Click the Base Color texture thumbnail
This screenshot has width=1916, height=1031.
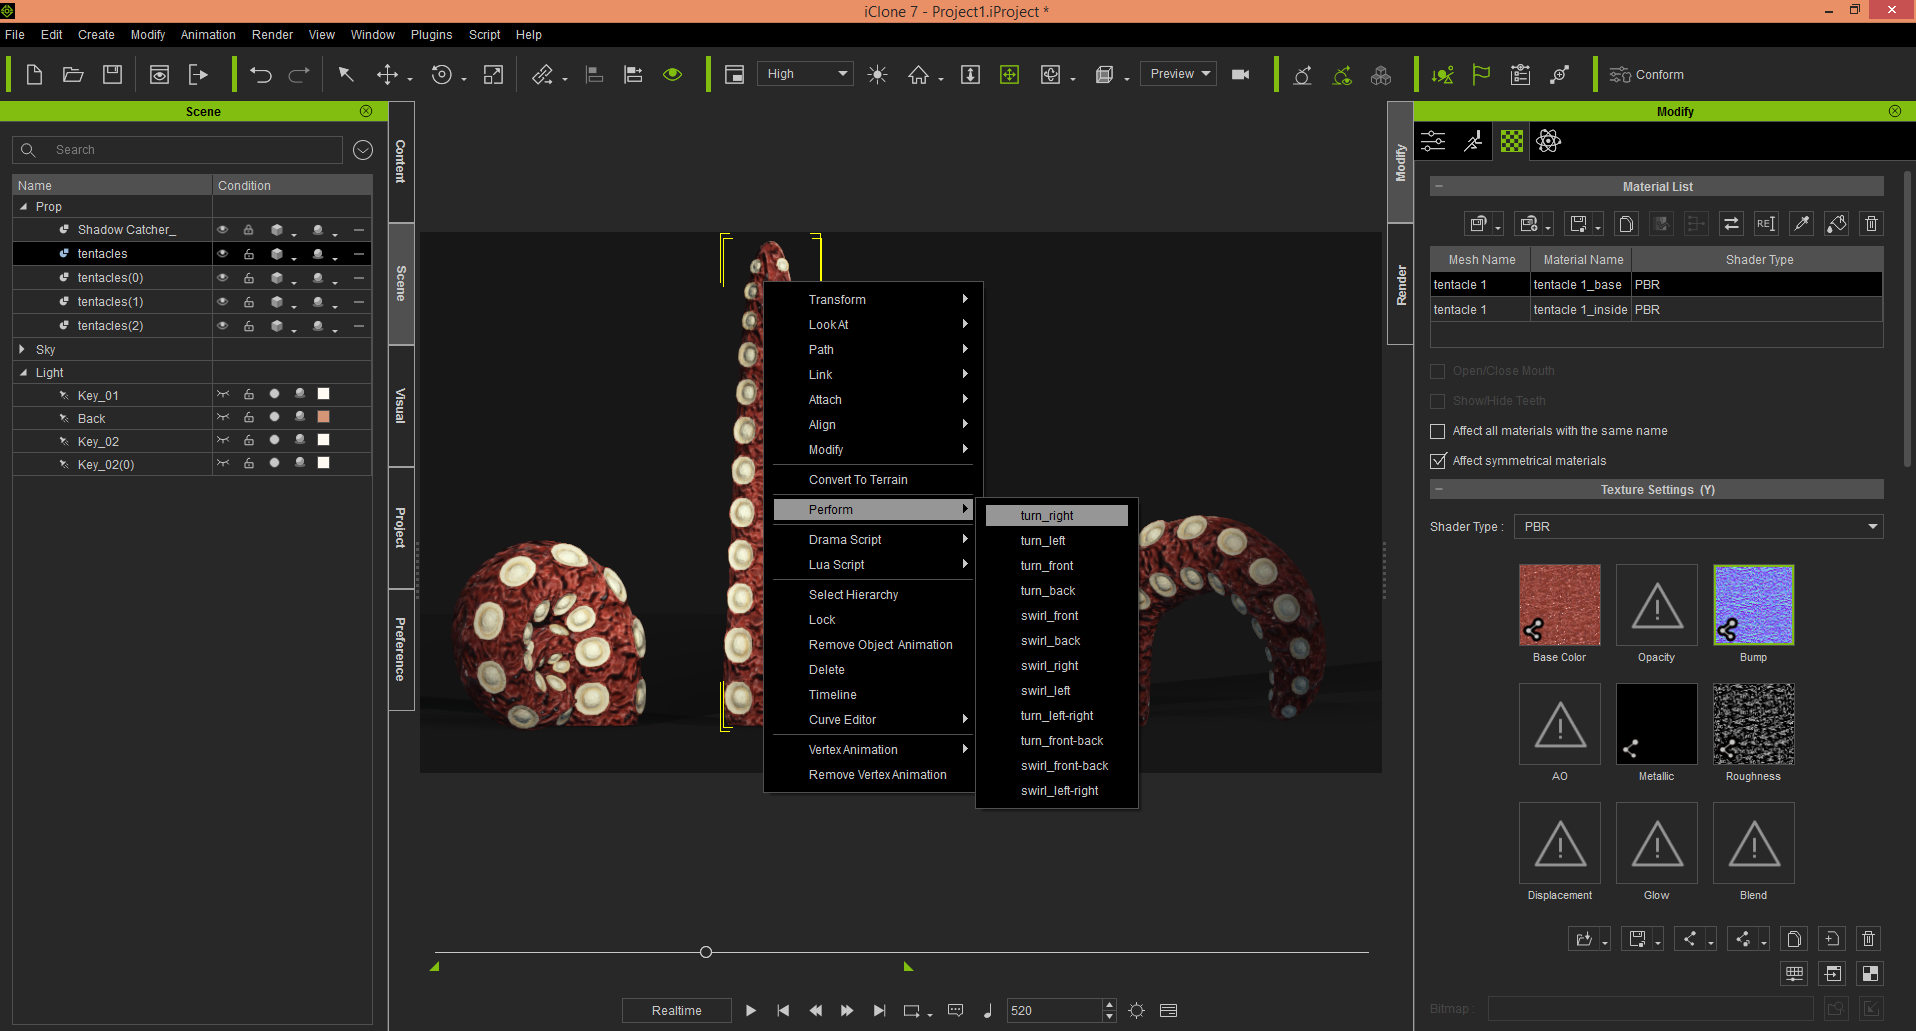pos(1559,605)
